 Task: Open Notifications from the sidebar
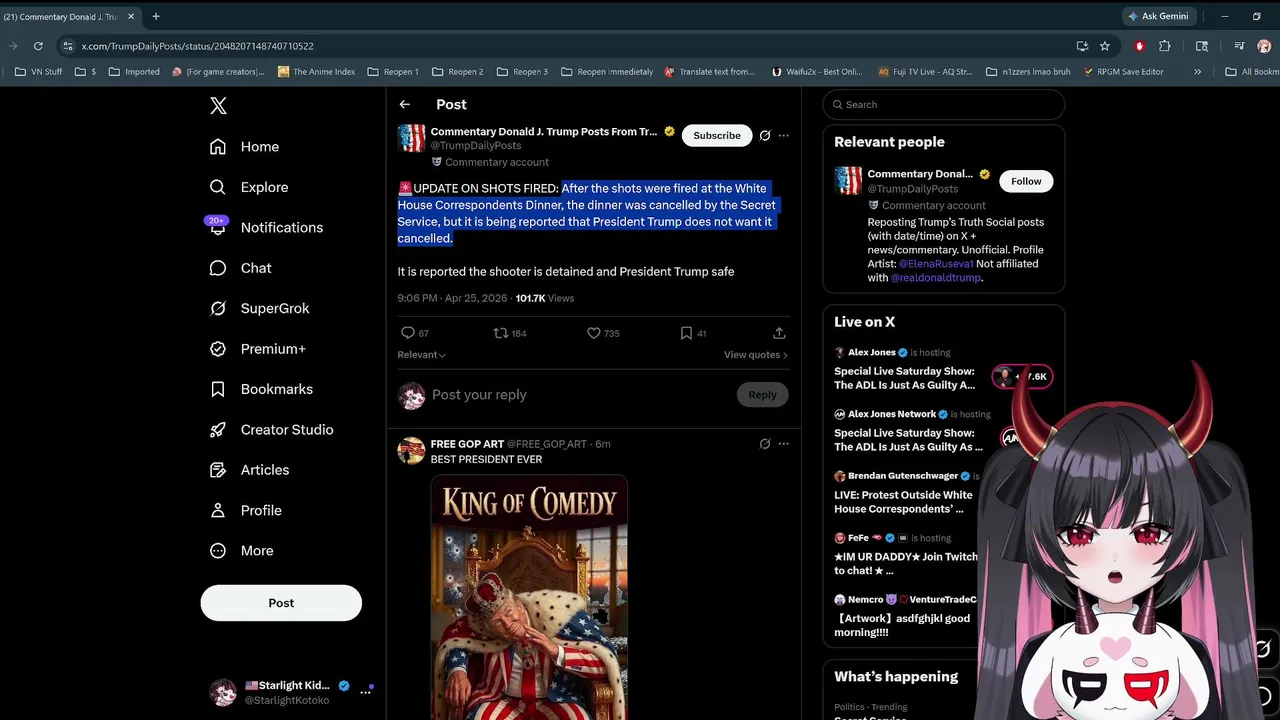pos(265,228)
